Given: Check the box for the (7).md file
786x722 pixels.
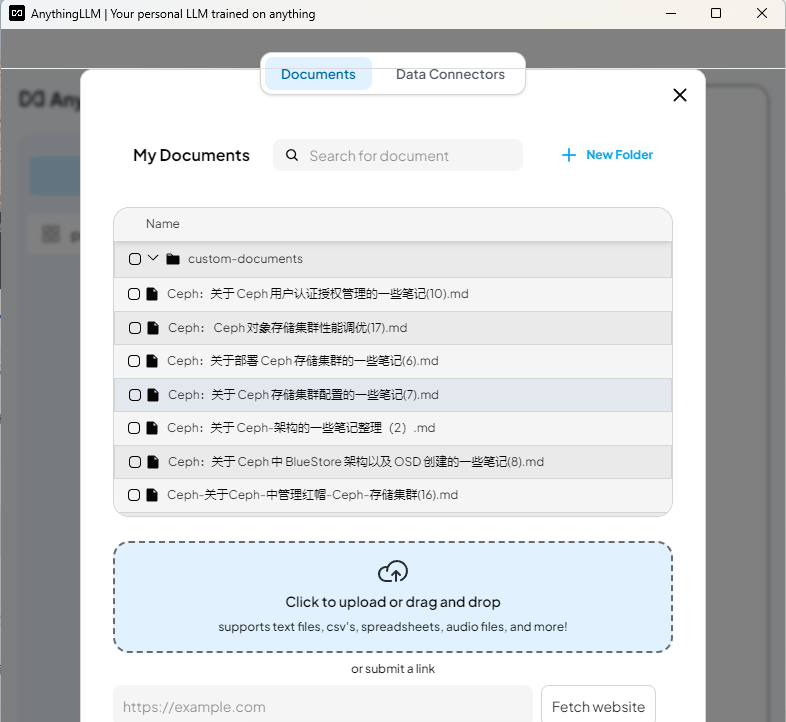Looking at the screenshot, I should (x=135, y=395).
